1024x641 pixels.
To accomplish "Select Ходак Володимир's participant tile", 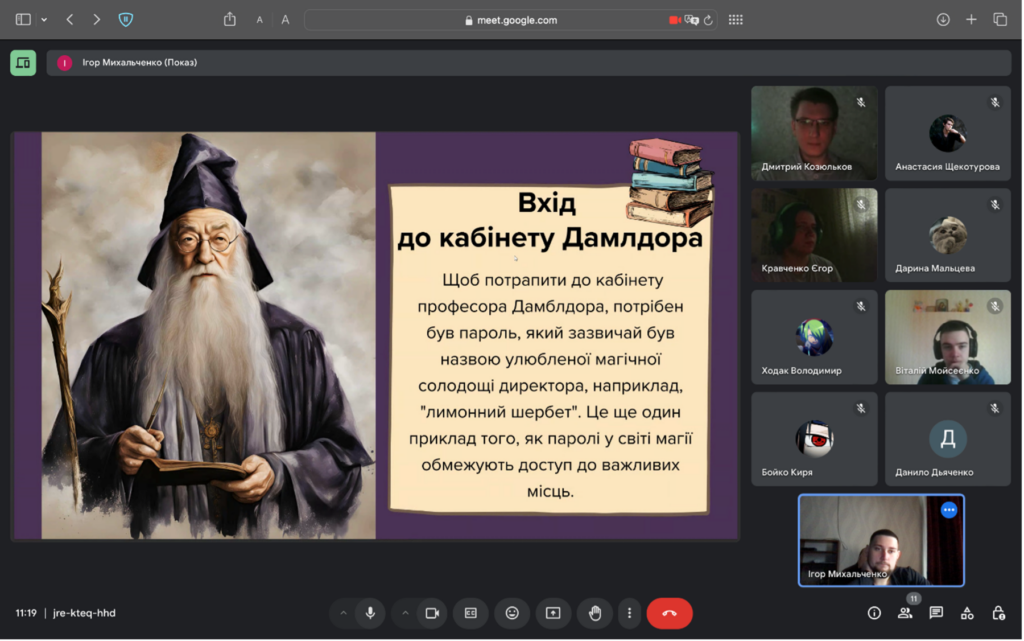I will pos(814,337).
